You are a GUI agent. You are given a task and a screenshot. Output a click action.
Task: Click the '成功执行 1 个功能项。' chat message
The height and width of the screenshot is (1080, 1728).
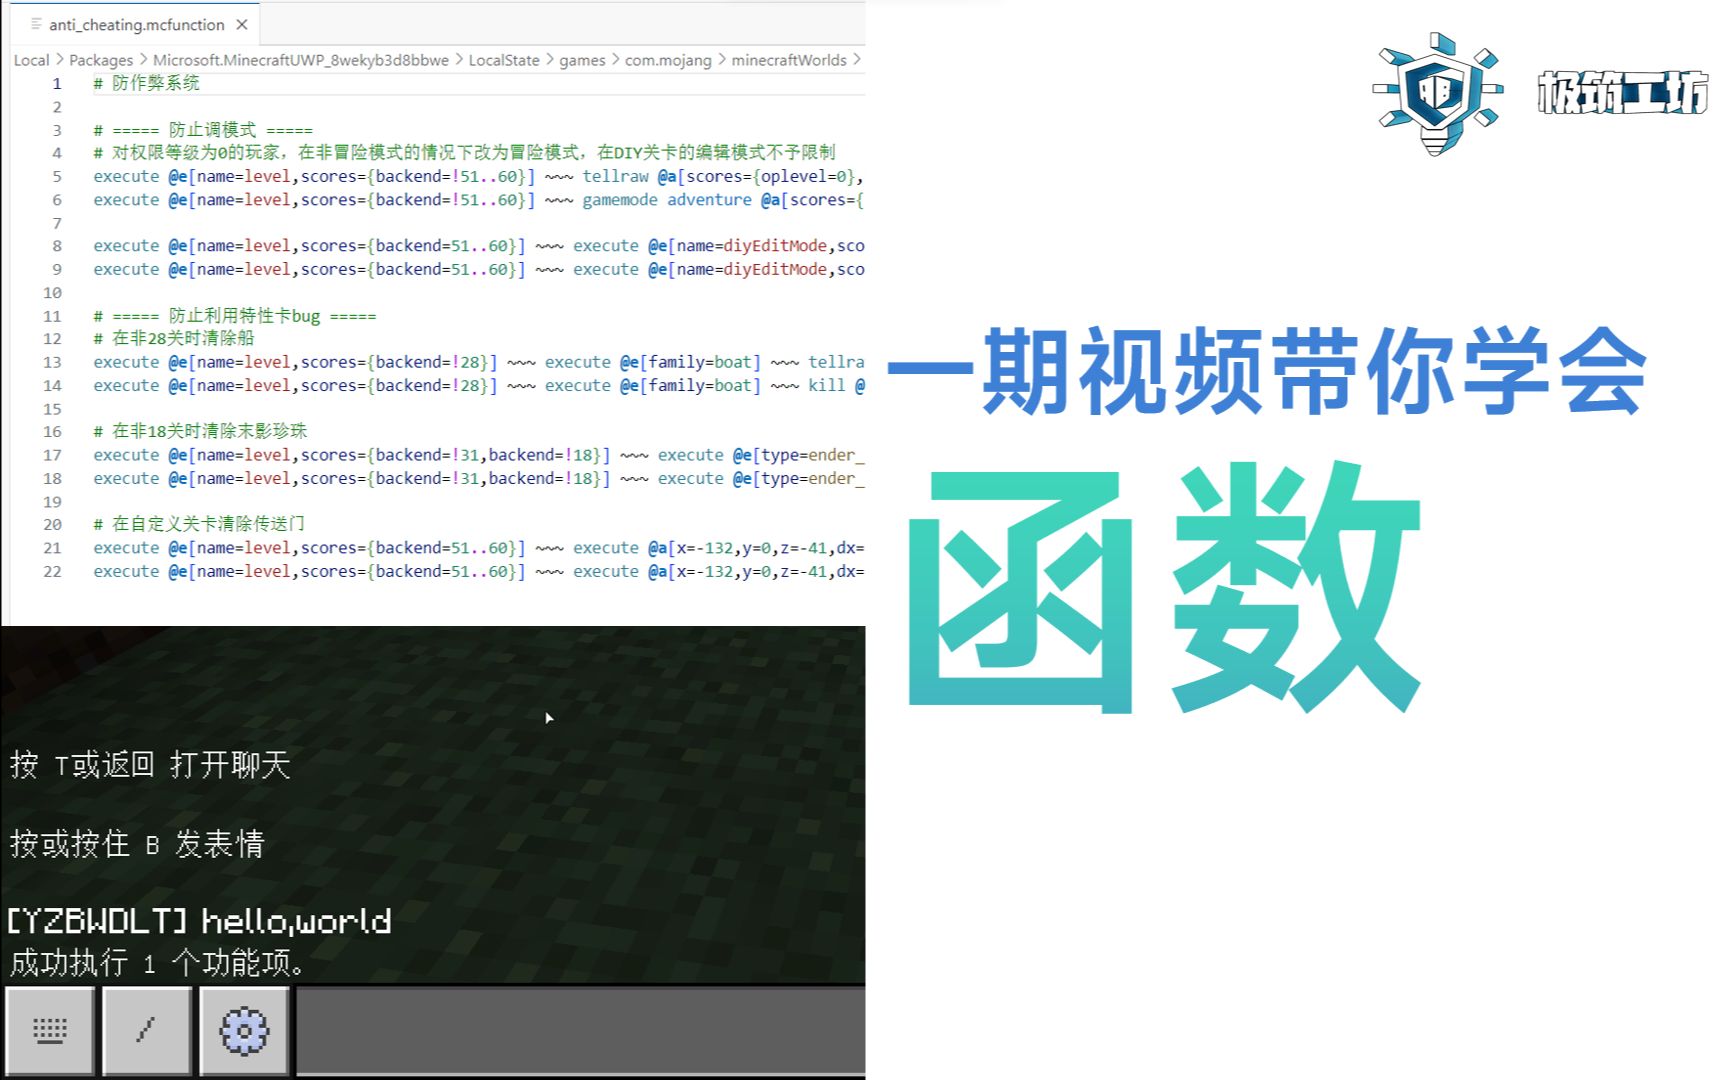(157, 963)
